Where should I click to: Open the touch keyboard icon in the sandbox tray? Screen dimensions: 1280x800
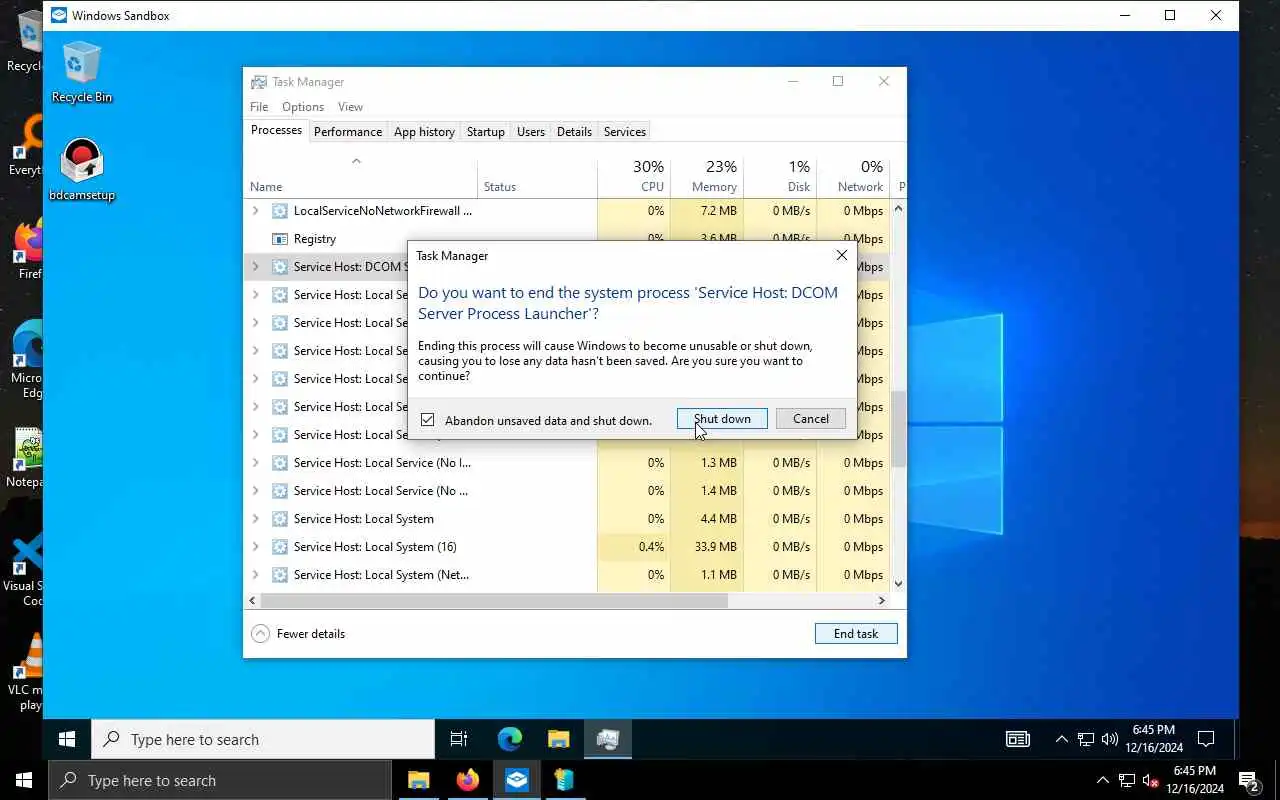tap(1018, 739)
